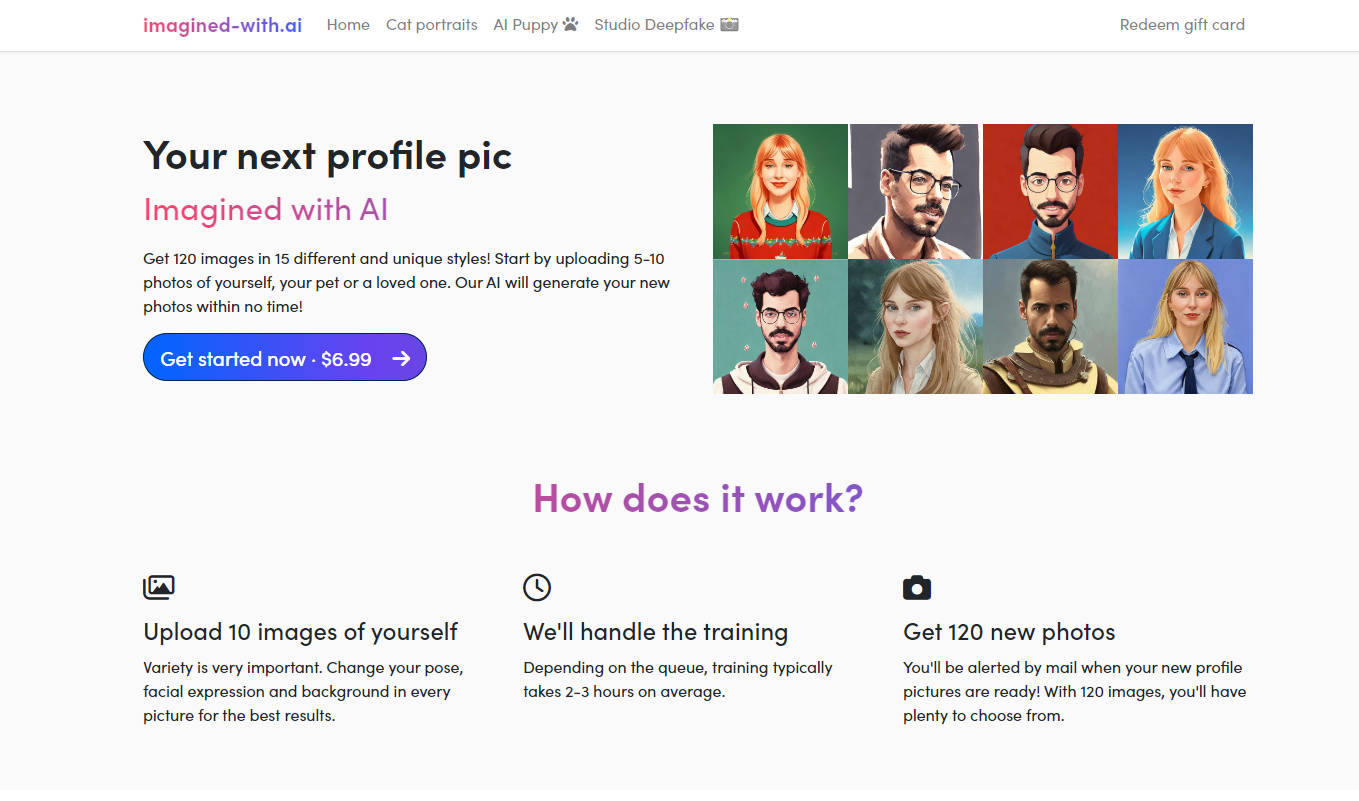Click the man in hoodie on teal background
This screenshot has width=1359, height=801.
780,327
